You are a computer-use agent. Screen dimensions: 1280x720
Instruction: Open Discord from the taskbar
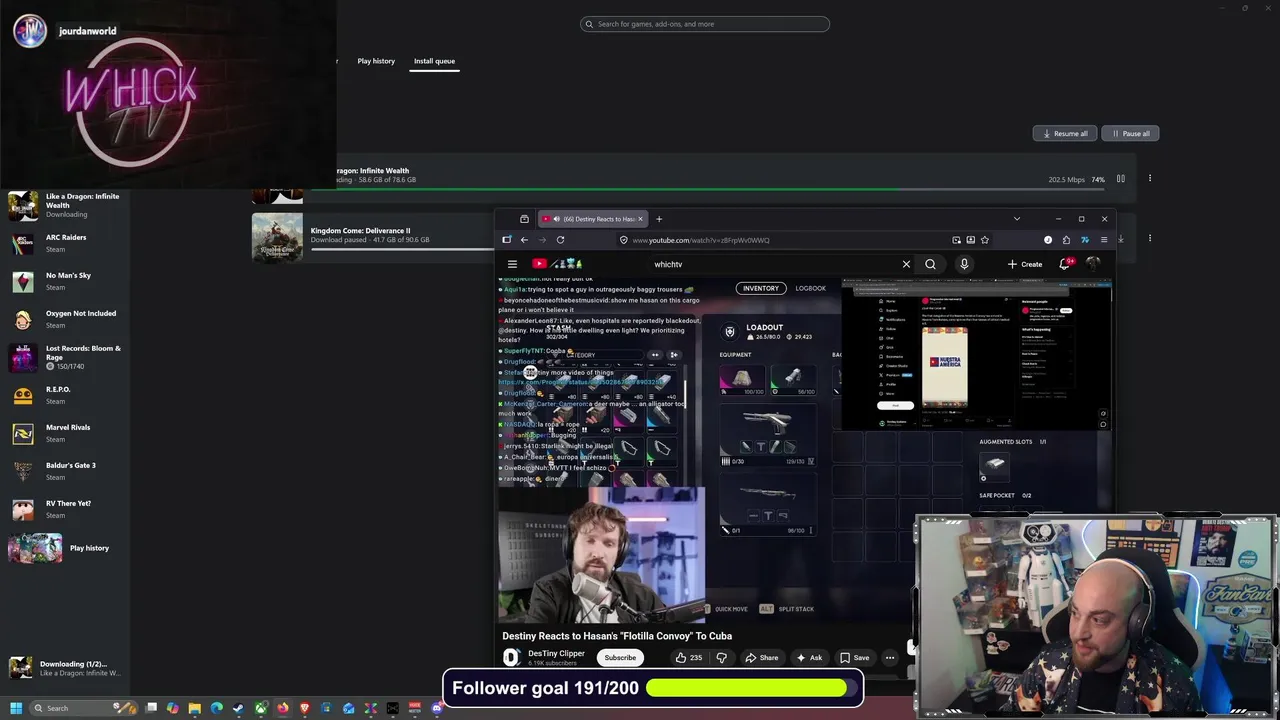(436, 708)
